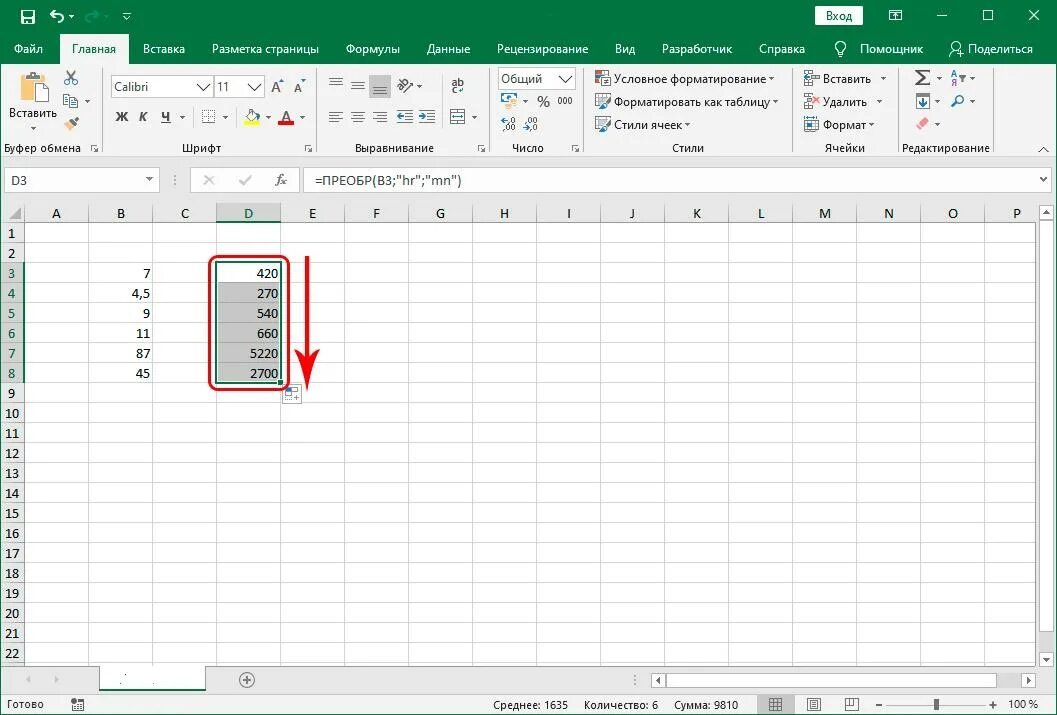The width and height of the screenshot is (1057, 715).
Task: Insert function with the fx icon
Action: [x=281, y=180]
